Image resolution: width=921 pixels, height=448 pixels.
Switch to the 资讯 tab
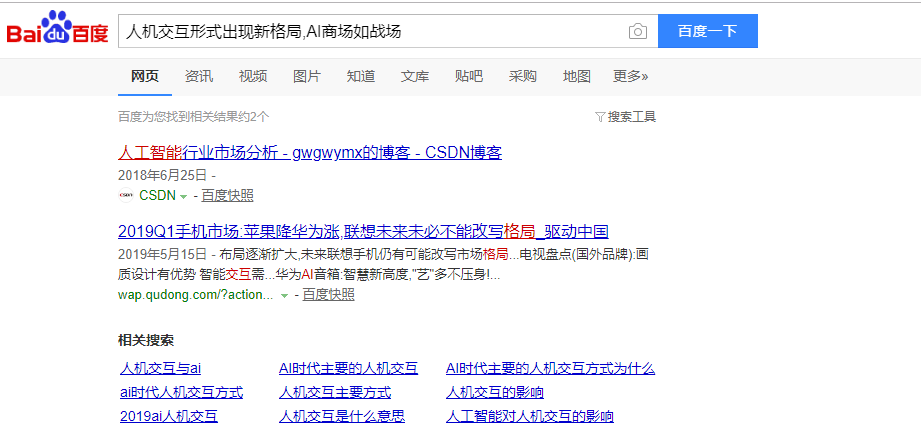pyautogui.click(x=199, y=76)
